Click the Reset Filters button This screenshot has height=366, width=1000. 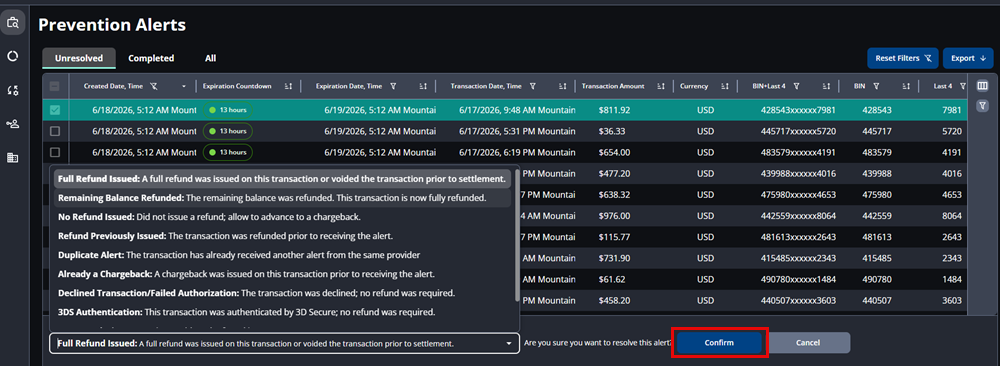903,58
